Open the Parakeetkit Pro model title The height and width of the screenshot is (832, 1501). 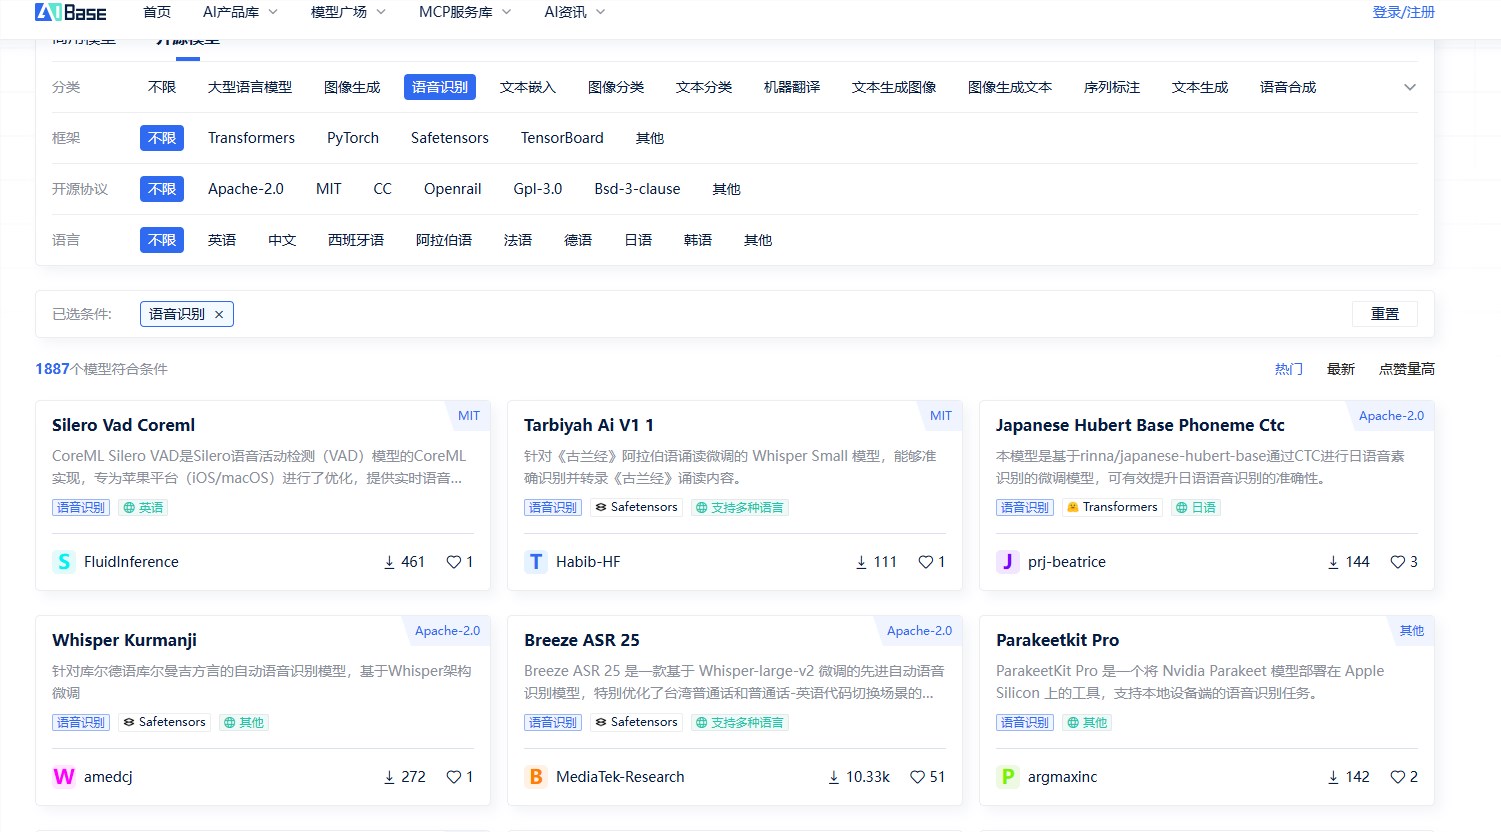(x=1057, y=640)
